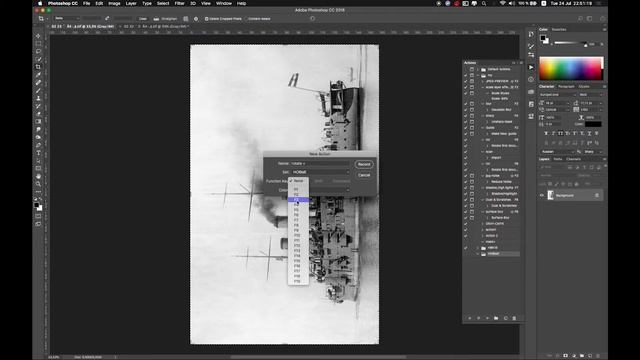
Task: Toggle item checkmark for JPEG-PREVIEW action
Action: pos(466,81)
